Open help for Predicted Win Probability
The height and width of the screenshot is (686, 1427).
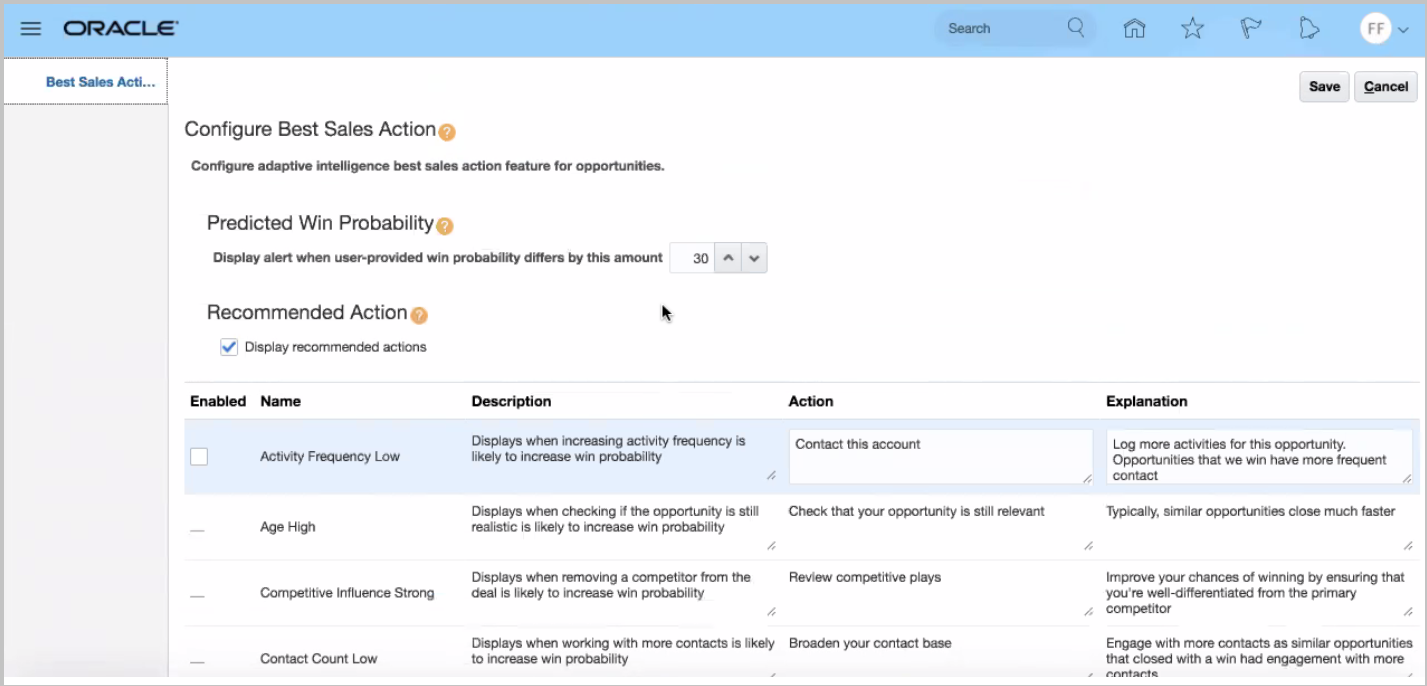click(x=443, y=227)
